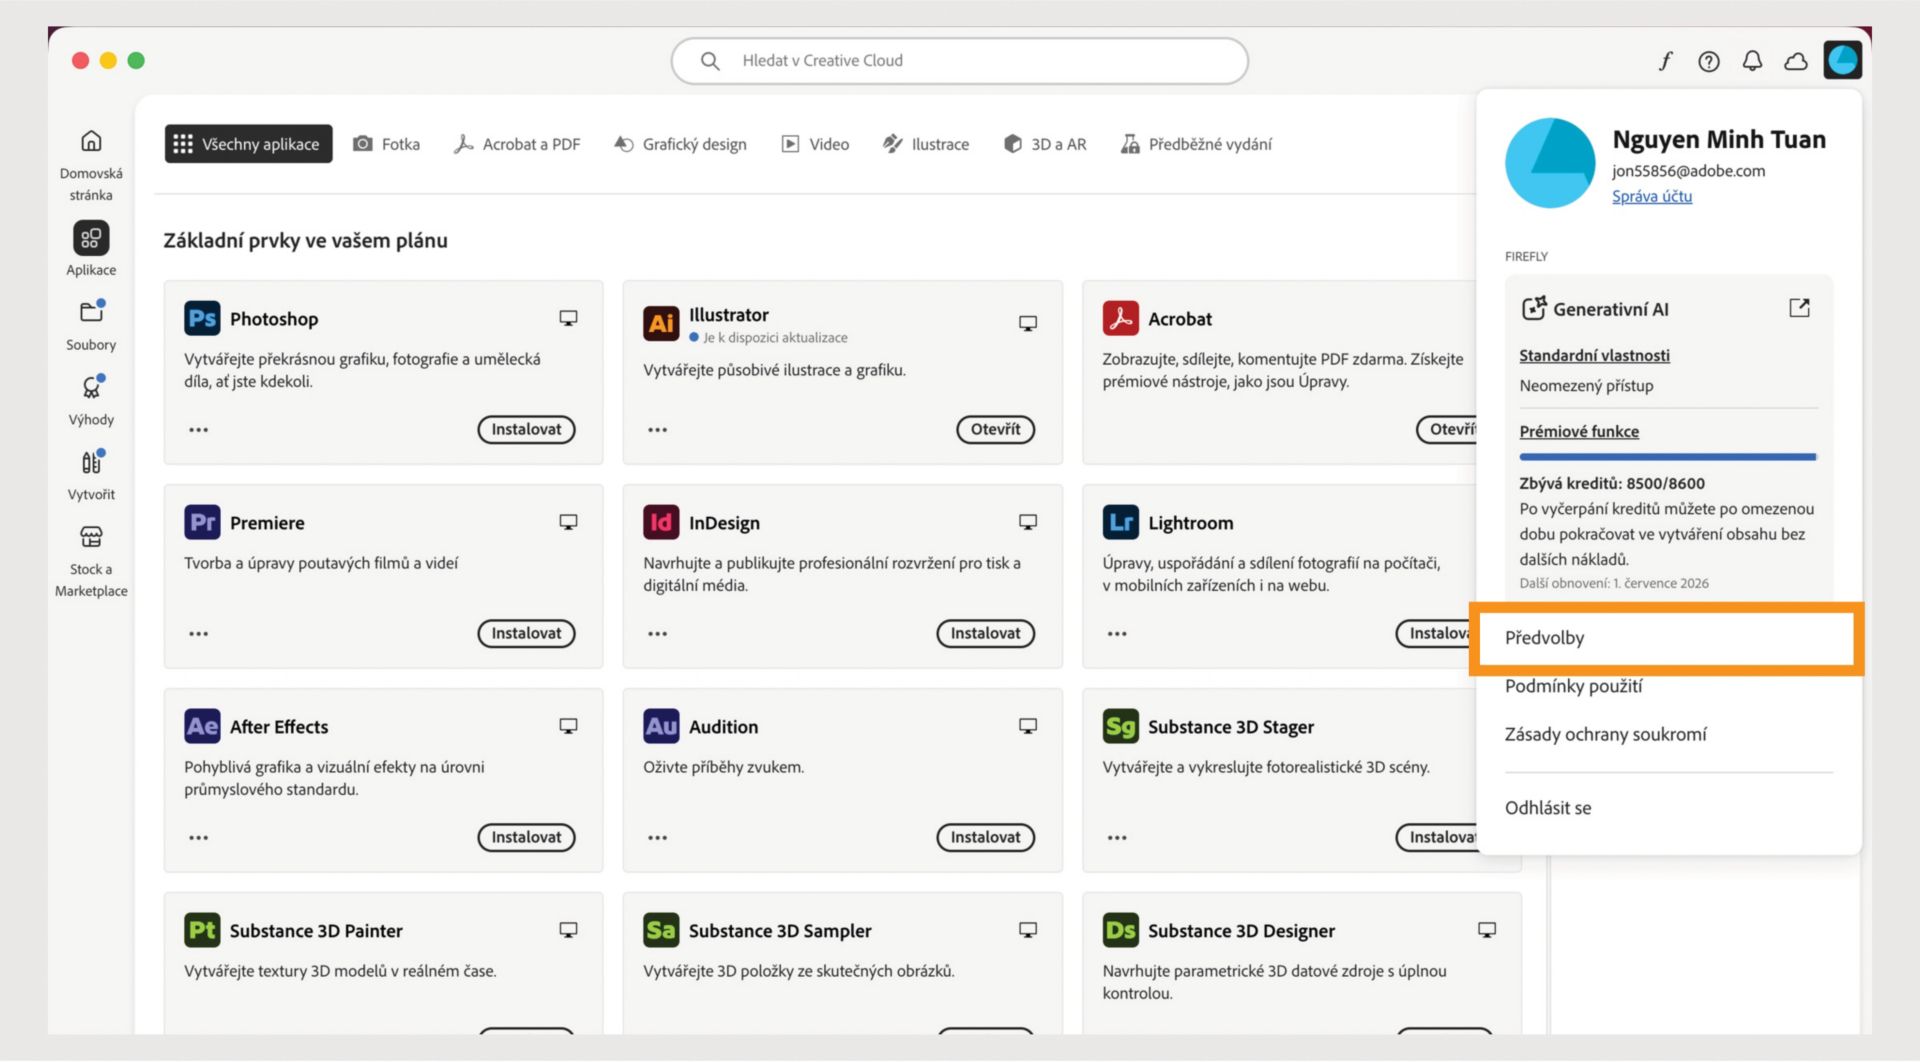The width and height of the screenshot is (1920, 1062).
Task: Open more options for Photoshop
Action: click(198, 430)
